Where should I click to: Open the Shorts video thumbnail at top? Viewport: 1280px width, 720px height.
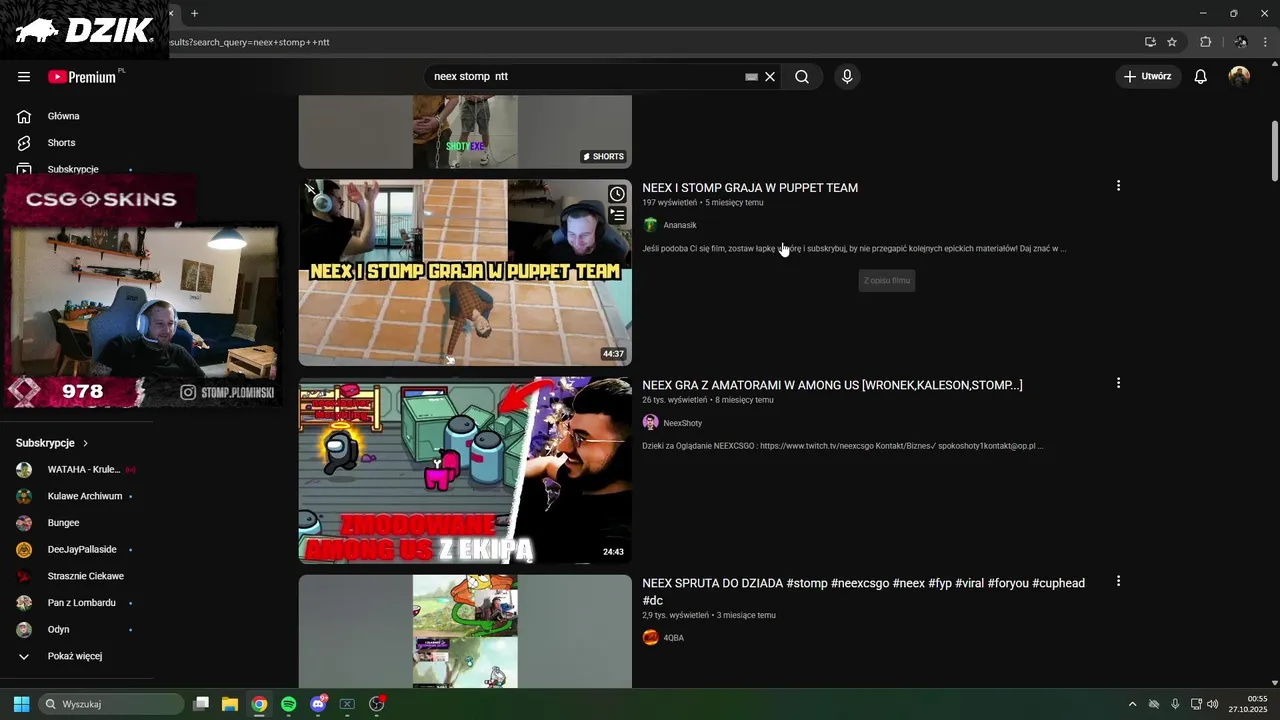(465, 132)
